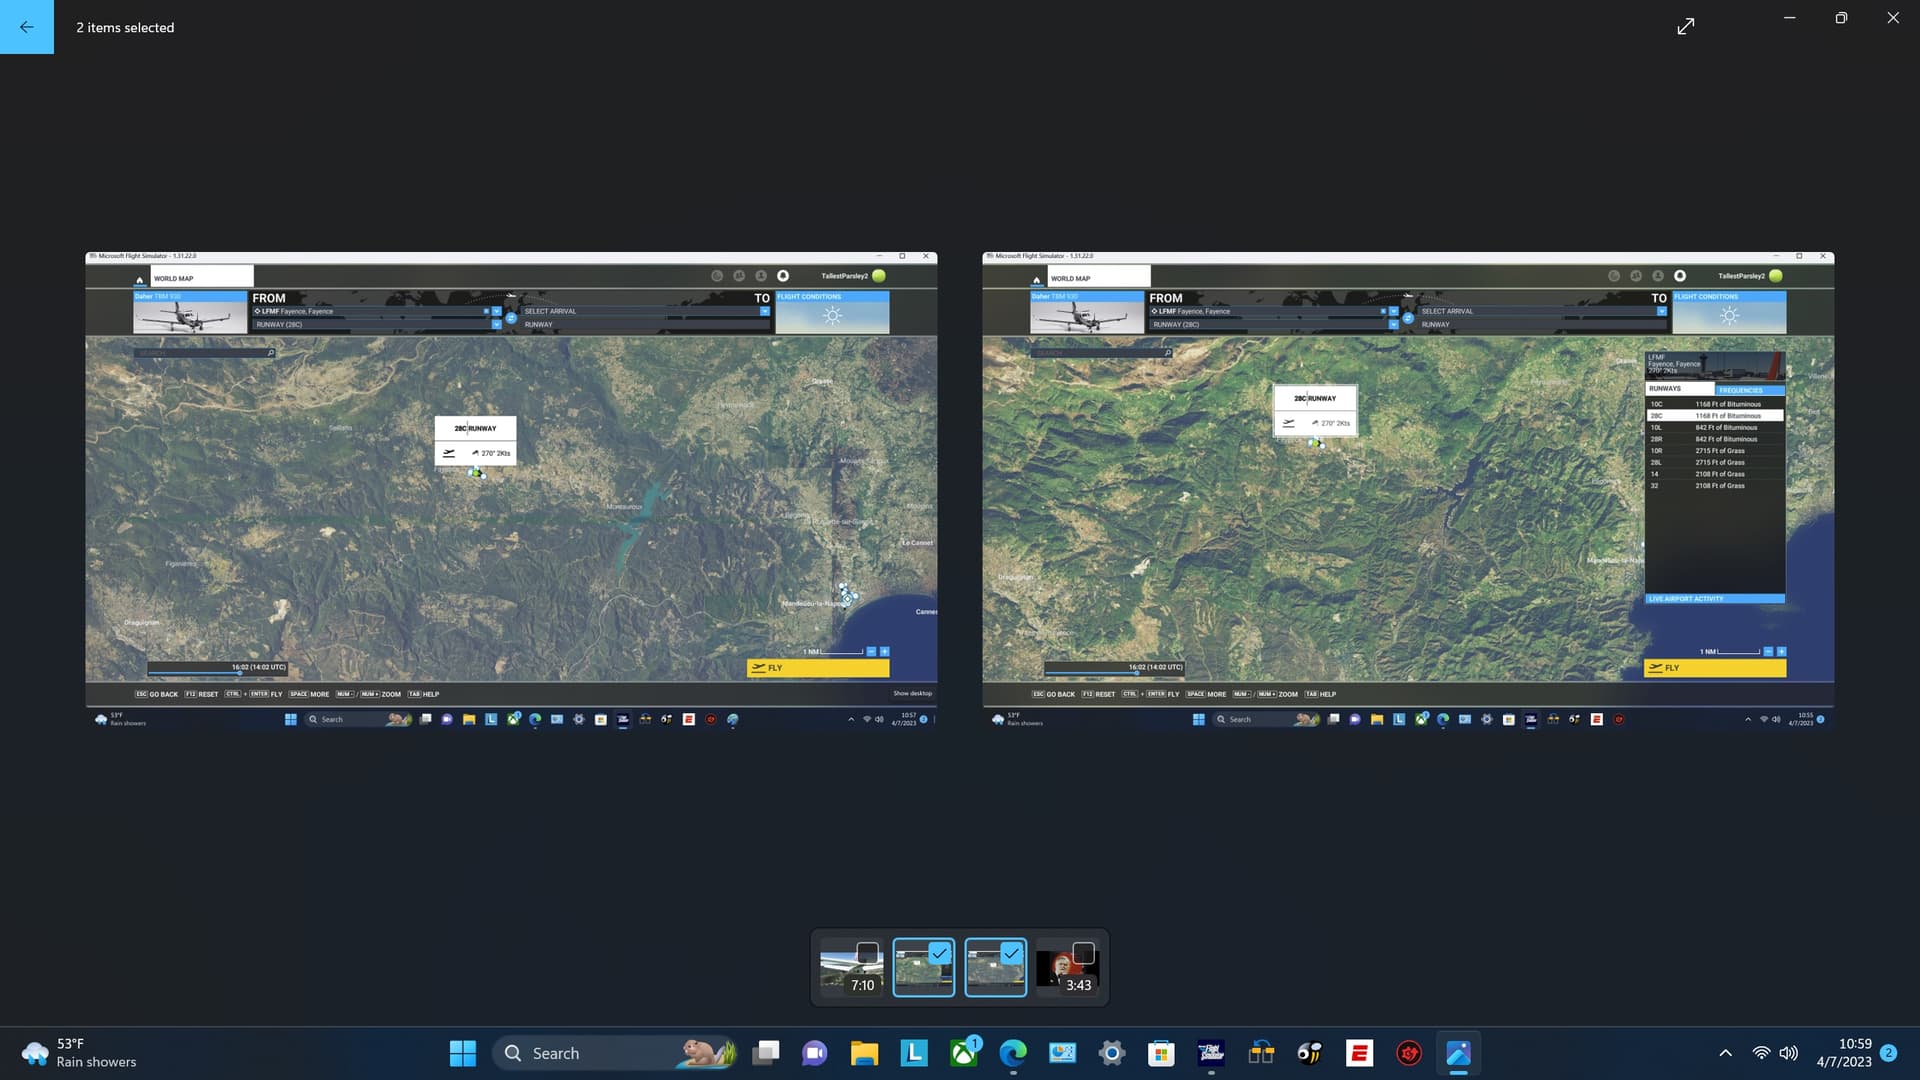Check the 3:43 video thumbnail checkbox
Image resolution: width=1920 pixels, height=1080 pixels.
click(x=1084, y=953)
